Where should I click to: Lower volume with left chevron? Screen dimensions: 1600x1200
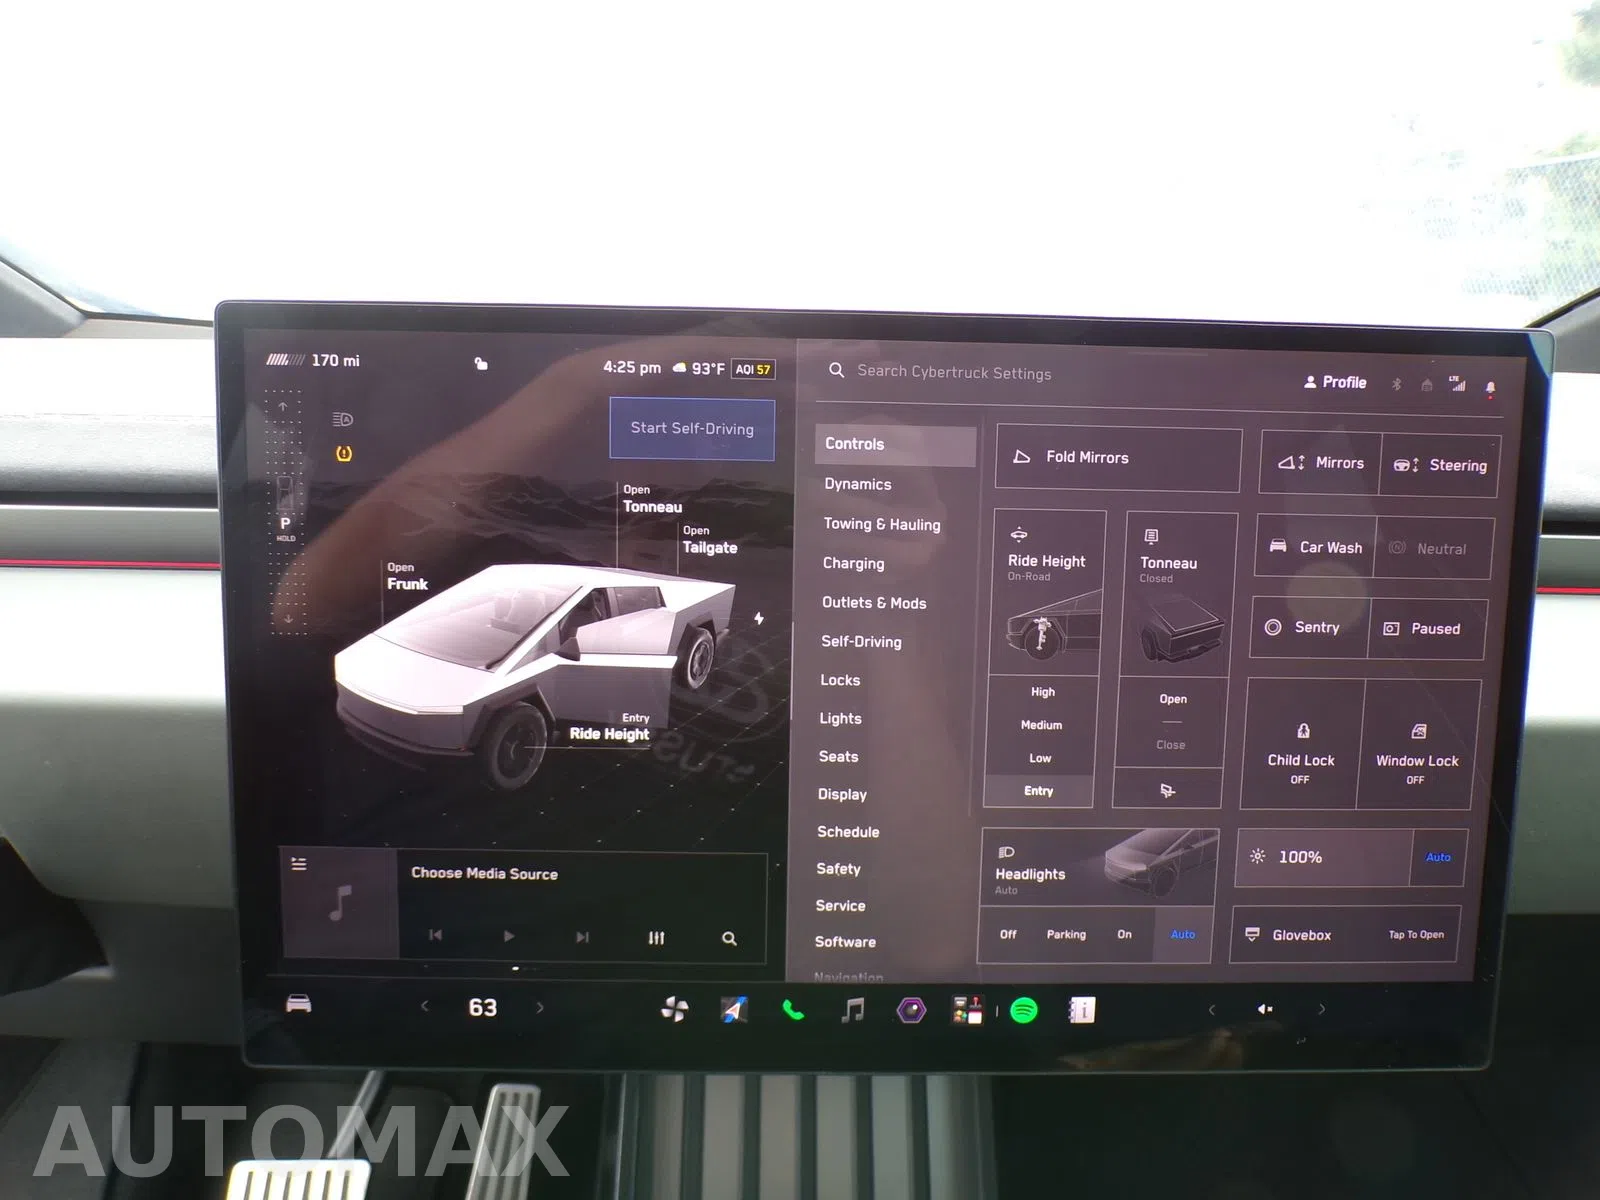[x=1211, y=1009]
